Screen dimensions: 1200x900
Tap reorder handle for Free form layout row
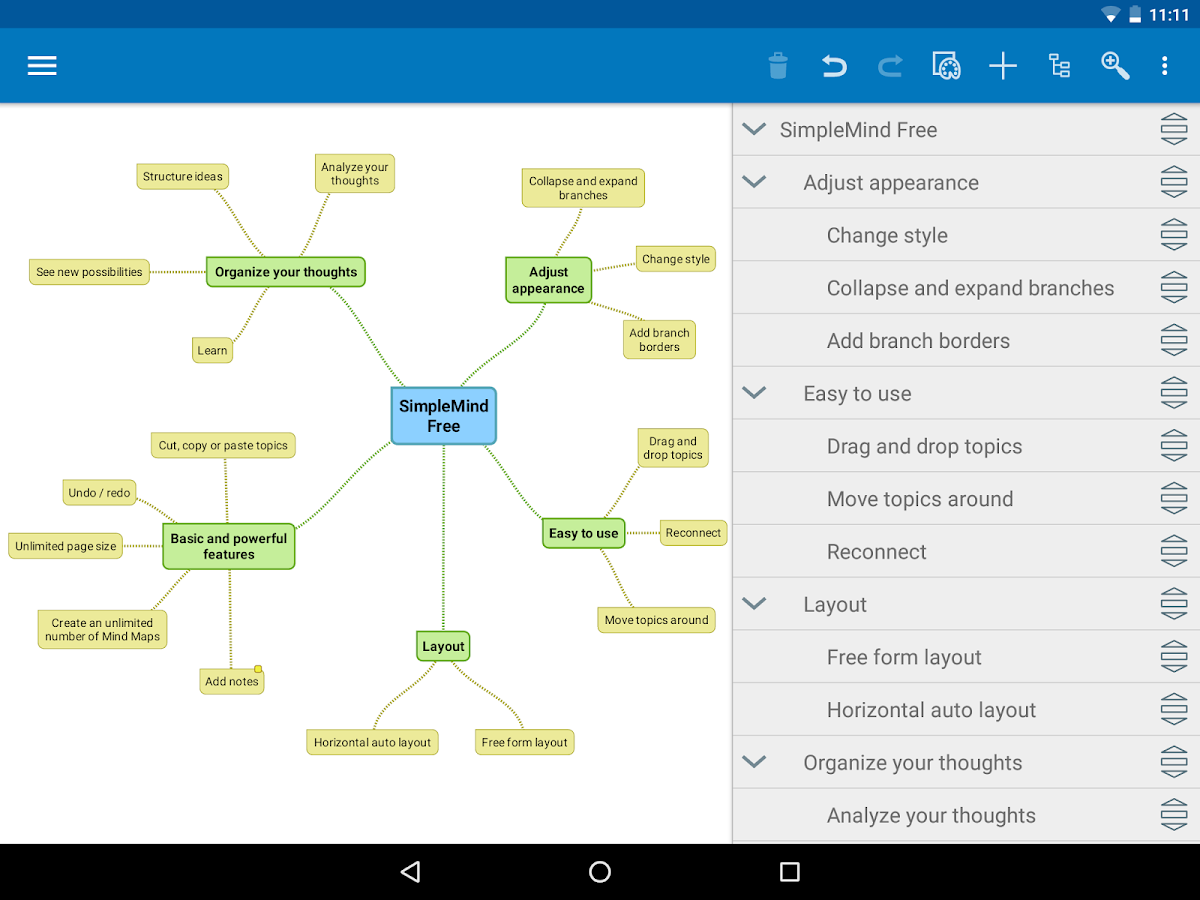tap(1174, 658)
